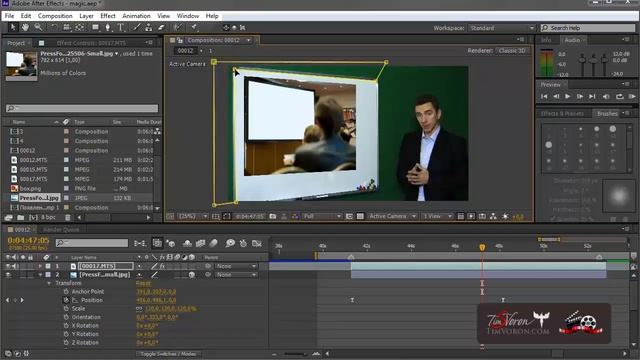Viewport: 640px width, 360px height.
Task: Select box.png in the Project panel
Action: (30, 189)
